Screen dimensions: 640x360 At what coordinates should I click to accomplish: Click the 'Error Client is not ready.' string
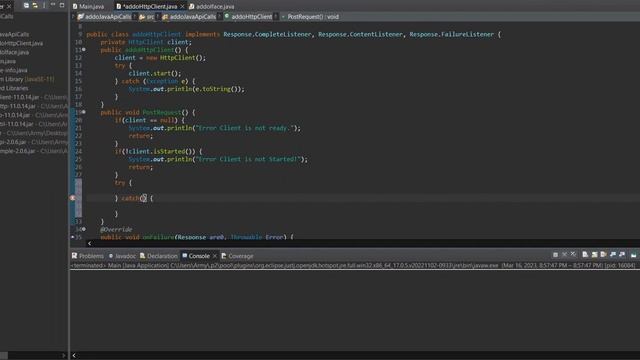244,128
